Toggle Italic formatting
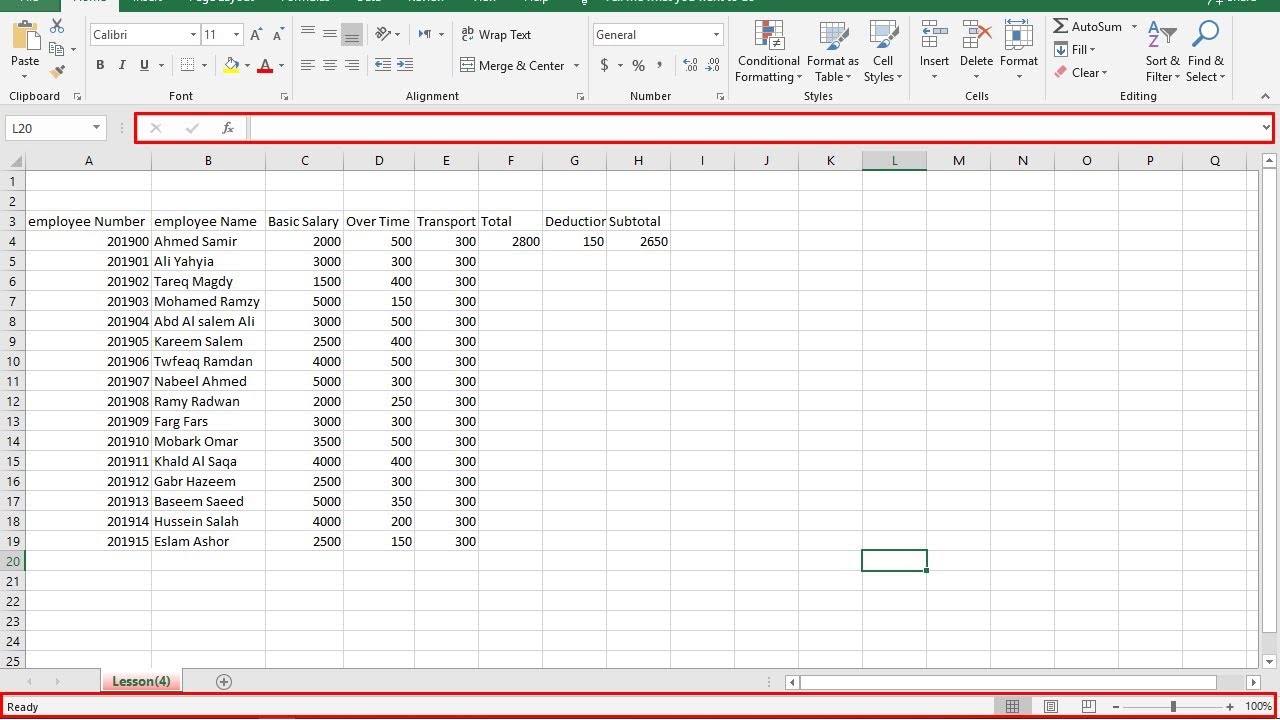The width and height of the screenshot is (1280, 720). pyautogui.click(x=122, y=65)
